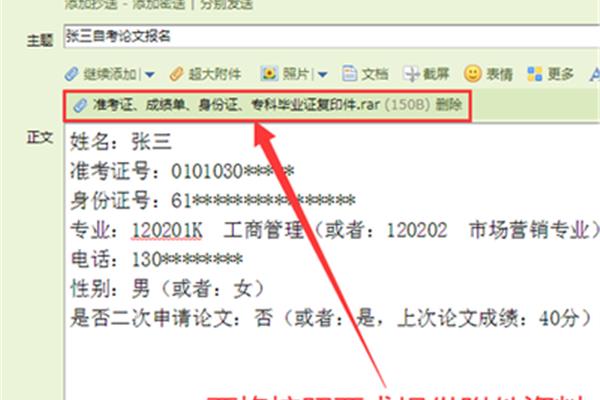Screen dimensions: 600x400
Task: Click the underlined 120201K text
Action: coord(167,230)
